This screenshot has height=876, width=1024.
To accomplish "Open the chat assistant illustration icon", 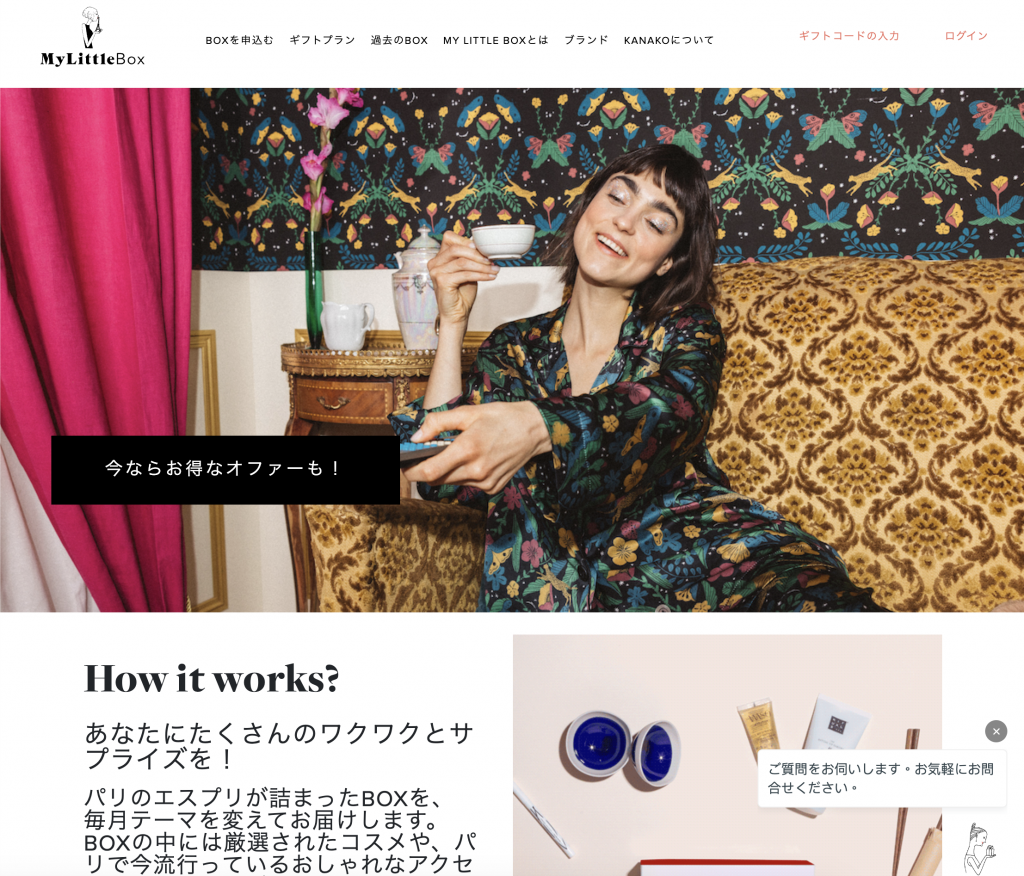I will 981,849.
